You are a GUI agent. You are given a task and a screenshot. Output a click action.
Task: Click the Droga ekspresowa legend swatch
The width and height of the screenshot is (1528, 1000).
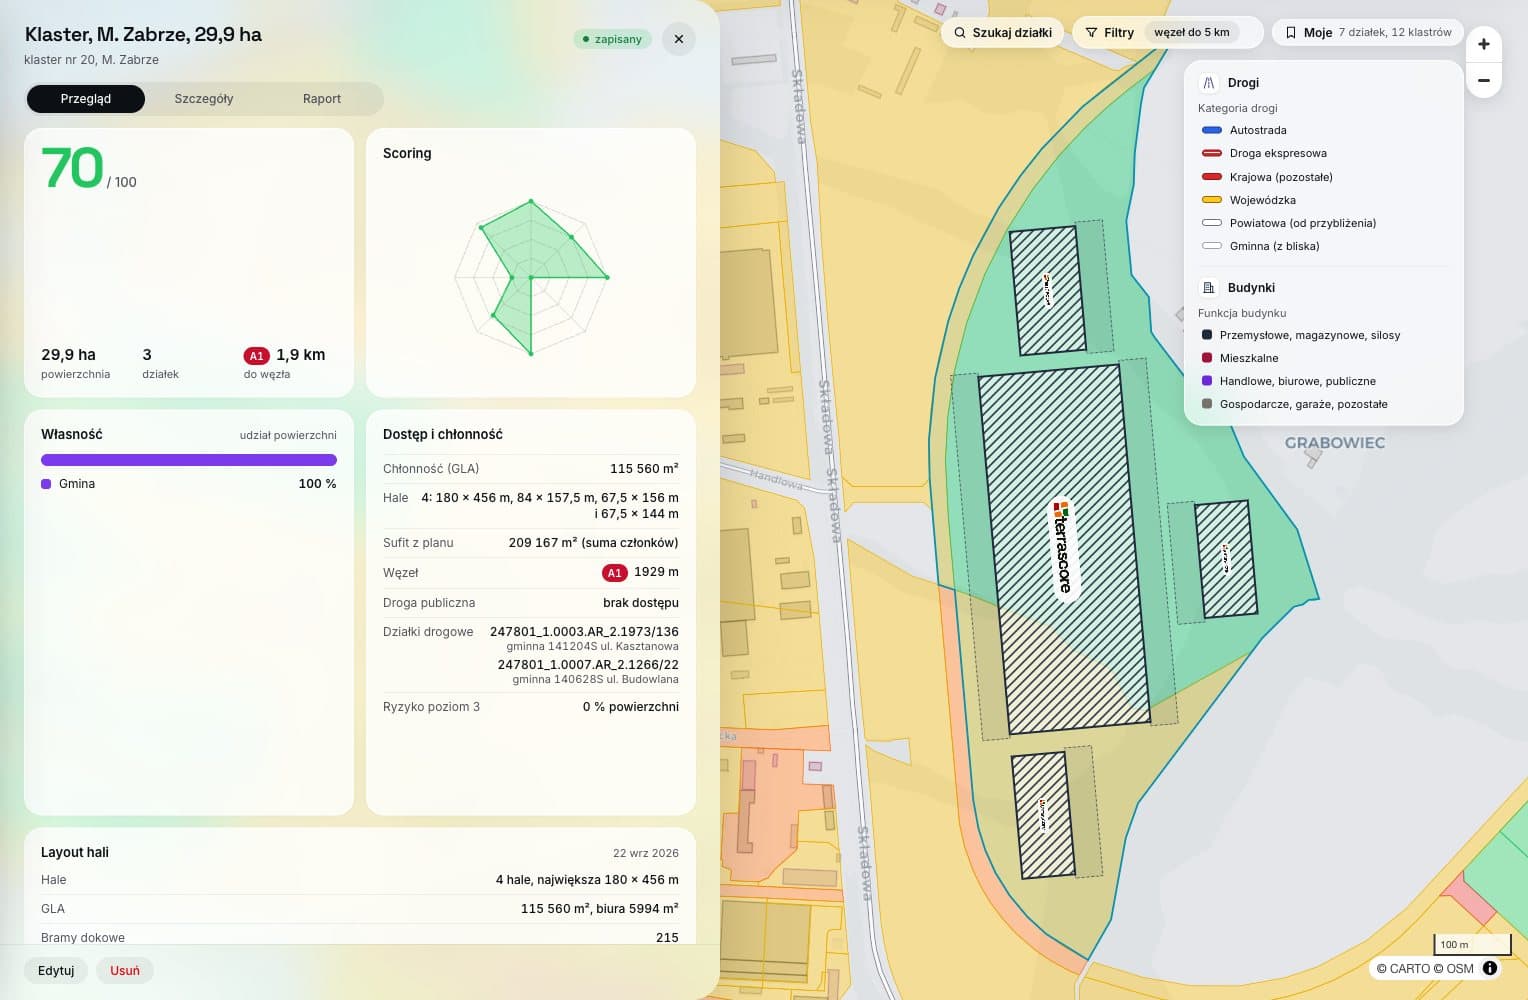1212,153
